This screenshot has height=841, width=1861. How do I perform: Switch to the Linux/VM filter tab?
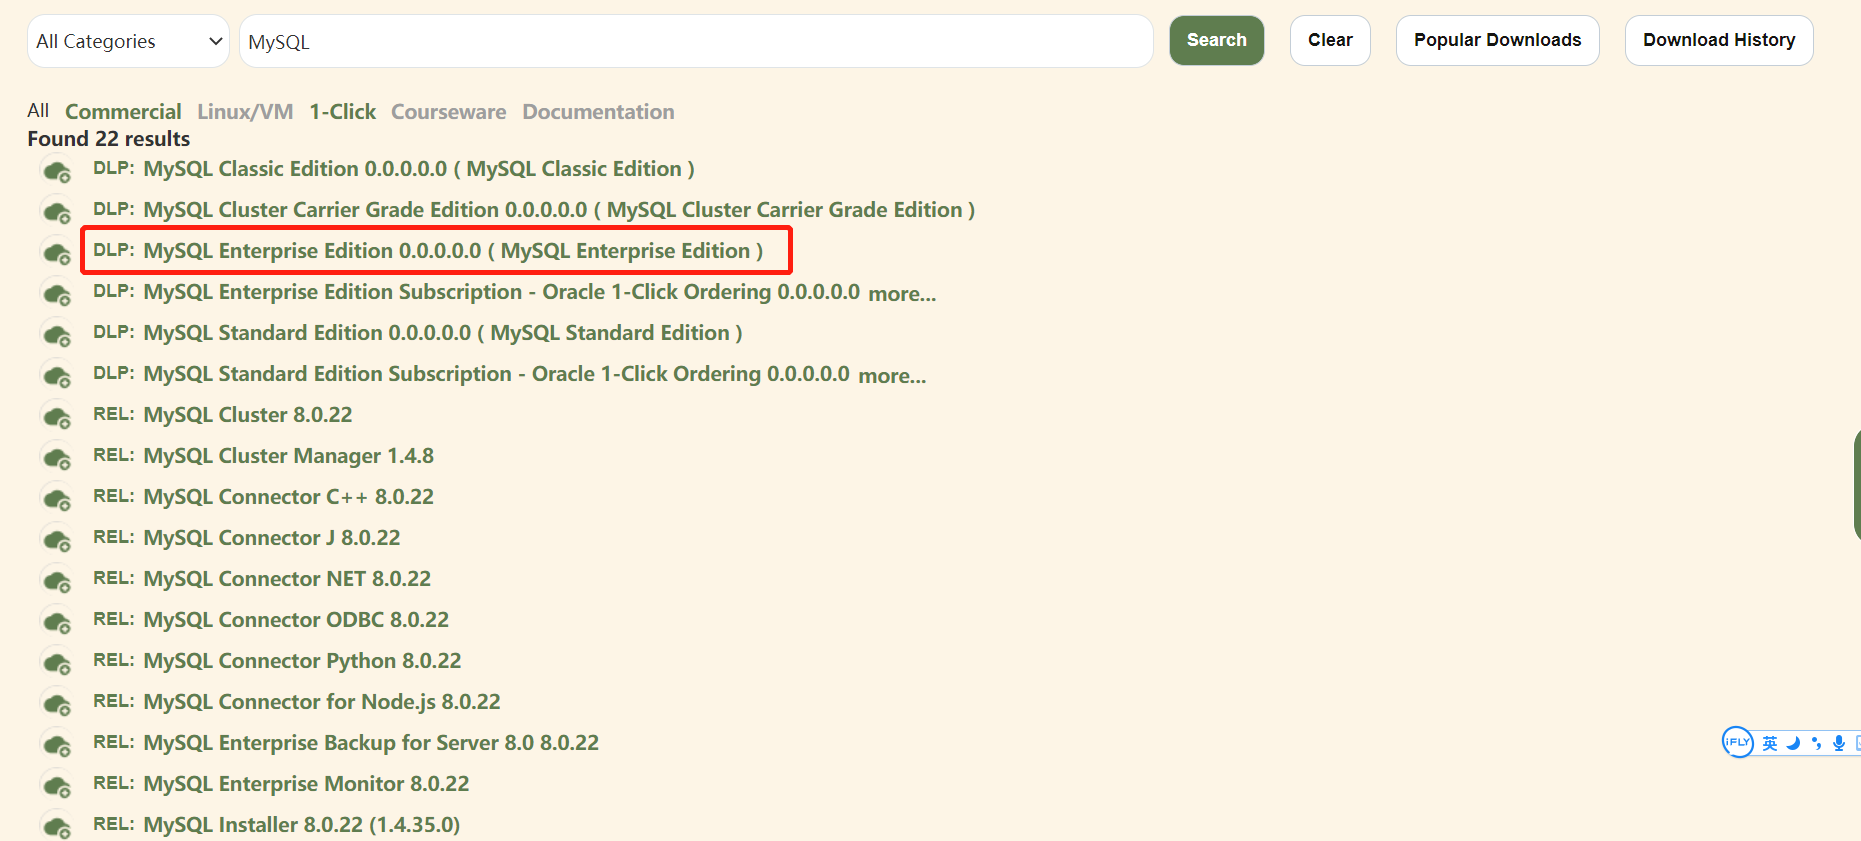click(x=245, y=112)
